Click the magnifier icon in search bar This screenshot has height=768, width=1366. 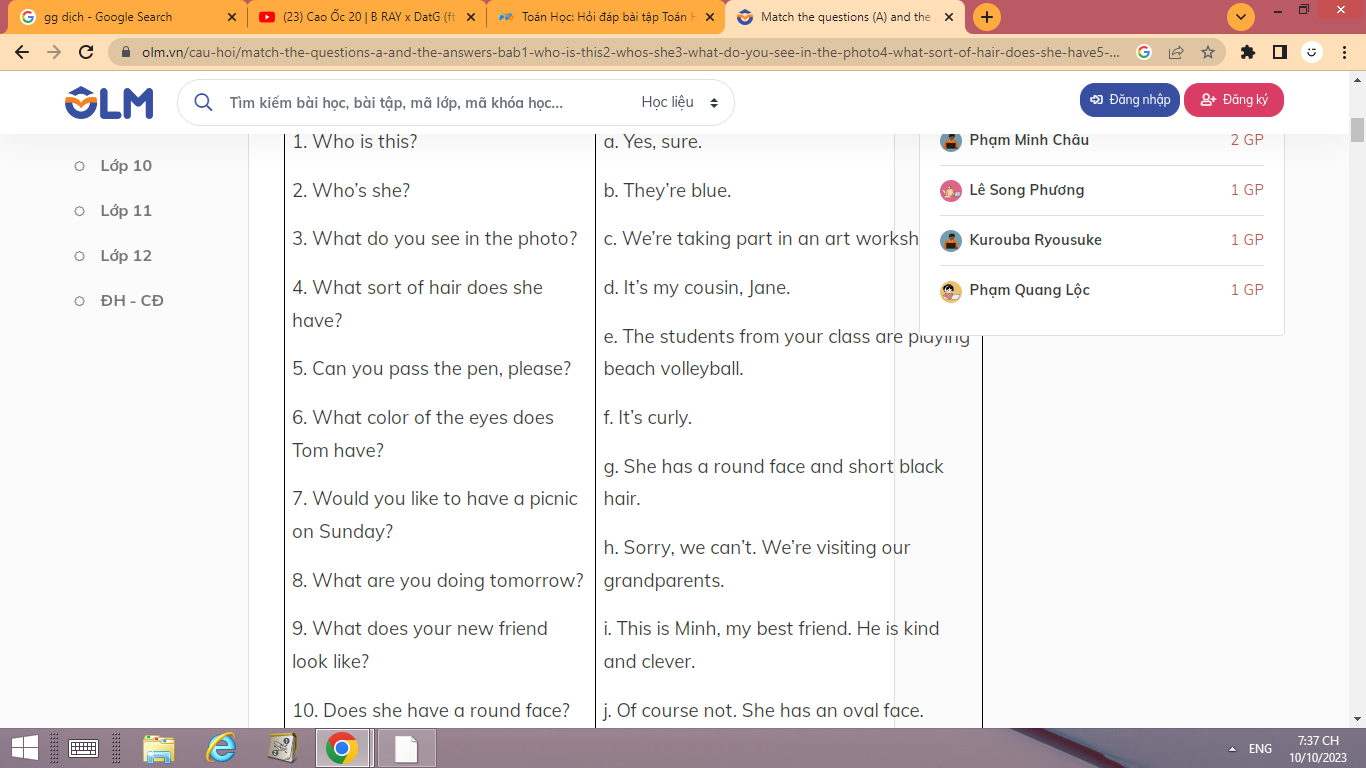203,102
